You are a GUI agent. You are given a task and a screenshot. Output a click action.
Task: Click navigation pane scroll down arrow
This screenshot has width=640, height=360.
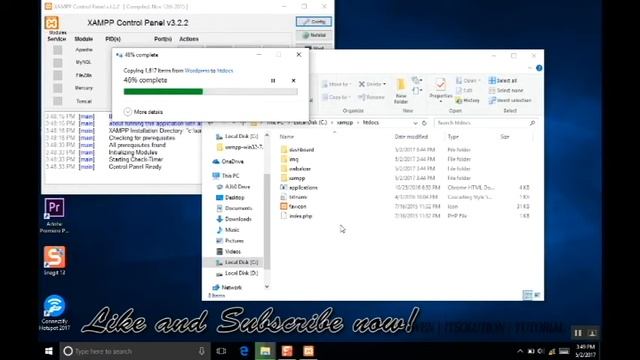point(267,287)
